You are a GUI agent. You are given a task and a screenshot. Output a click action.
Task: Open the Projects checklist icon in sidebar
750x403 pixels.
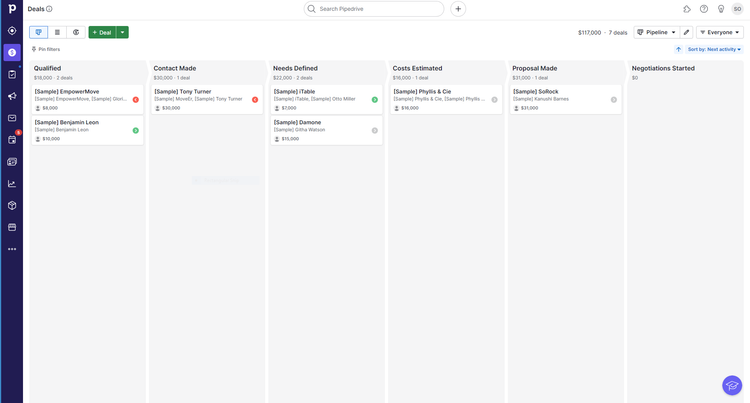[12, 75]
